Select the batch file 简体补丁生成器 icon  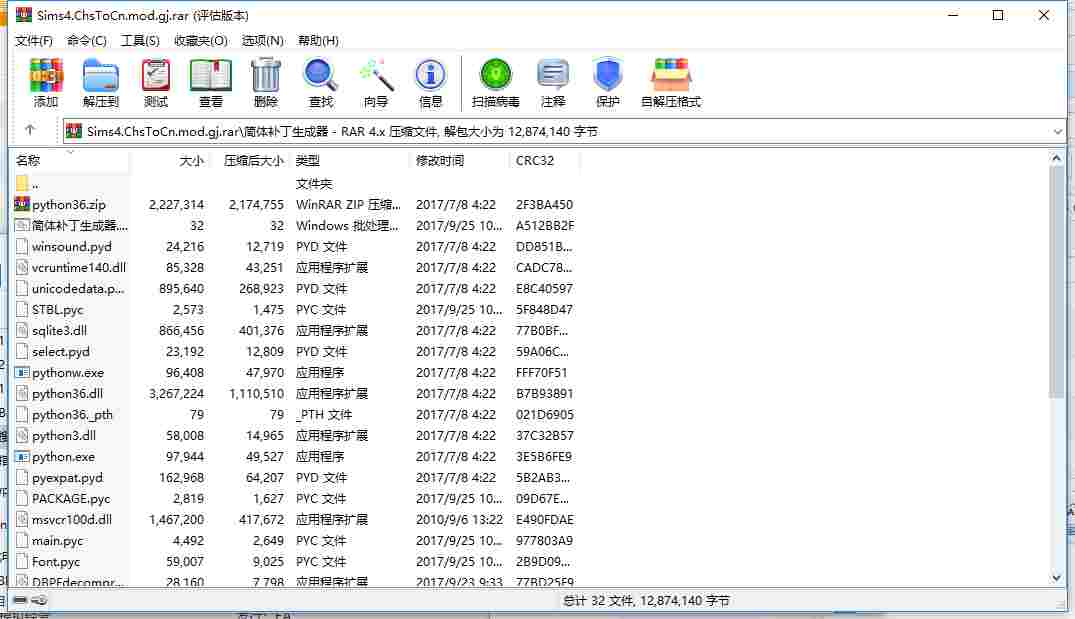pyautogui.click(x=22, y=225)
